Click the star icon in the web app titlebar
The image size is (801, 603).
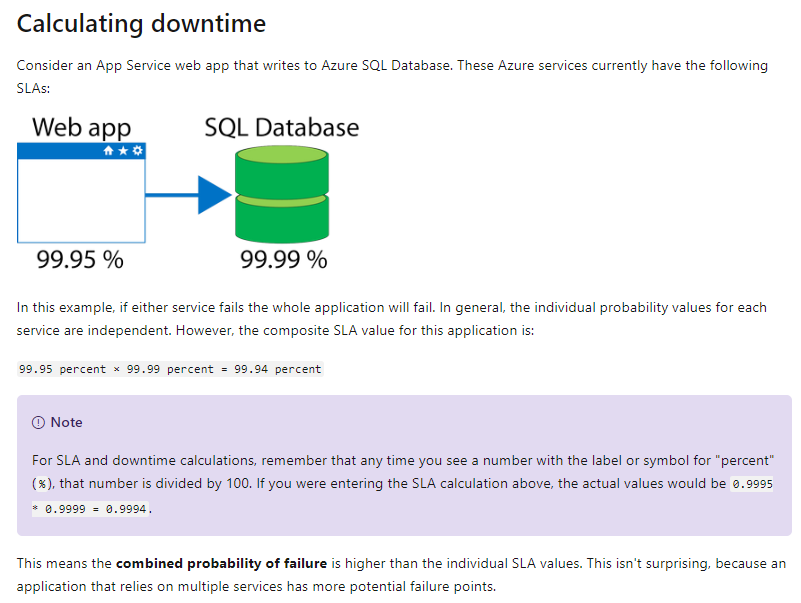coord(123,151)
